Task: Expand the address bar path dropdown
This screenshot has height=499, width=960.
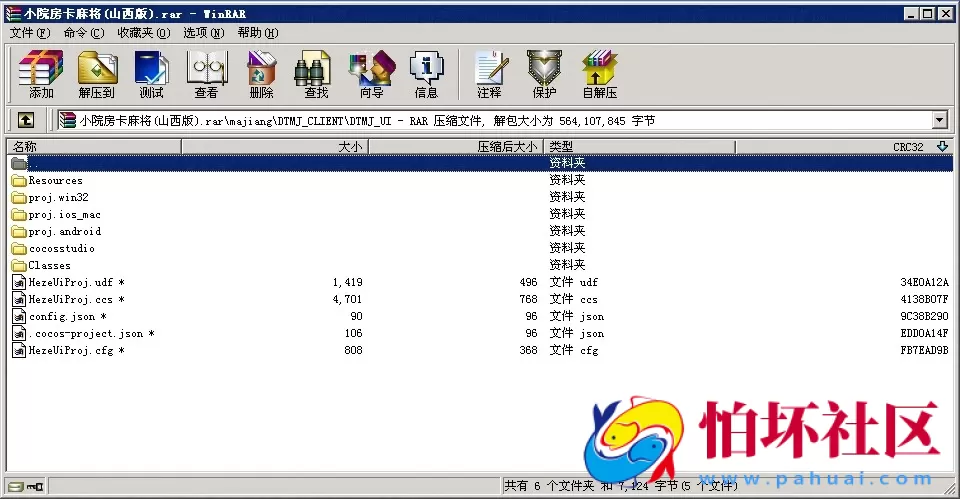Action: (x=940, y=120)
